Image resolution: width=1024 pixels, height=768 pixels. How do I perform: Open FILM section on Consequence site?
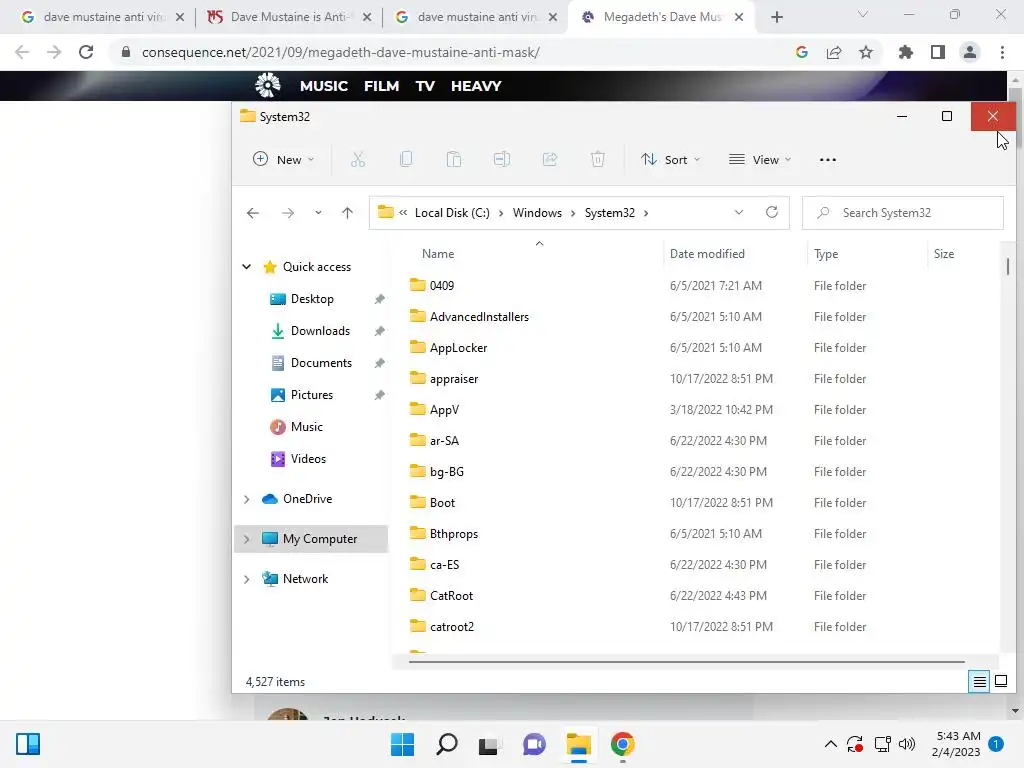click(x=381, y=86)
